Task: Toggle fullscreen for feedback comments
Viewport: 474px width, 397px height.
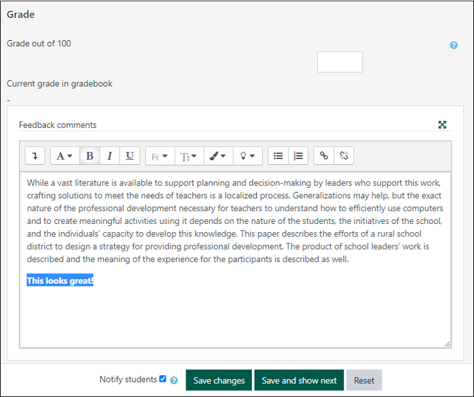Action: 442,125
